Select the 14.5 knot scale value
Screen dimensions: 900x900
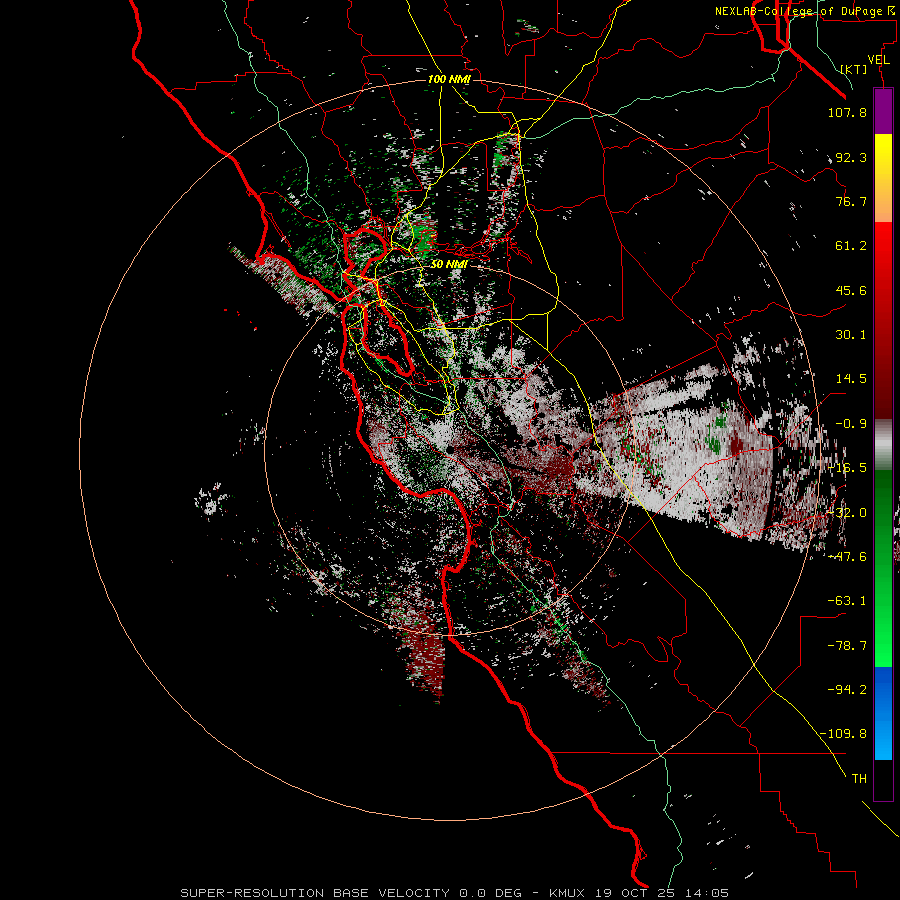[x=851, y=379]
